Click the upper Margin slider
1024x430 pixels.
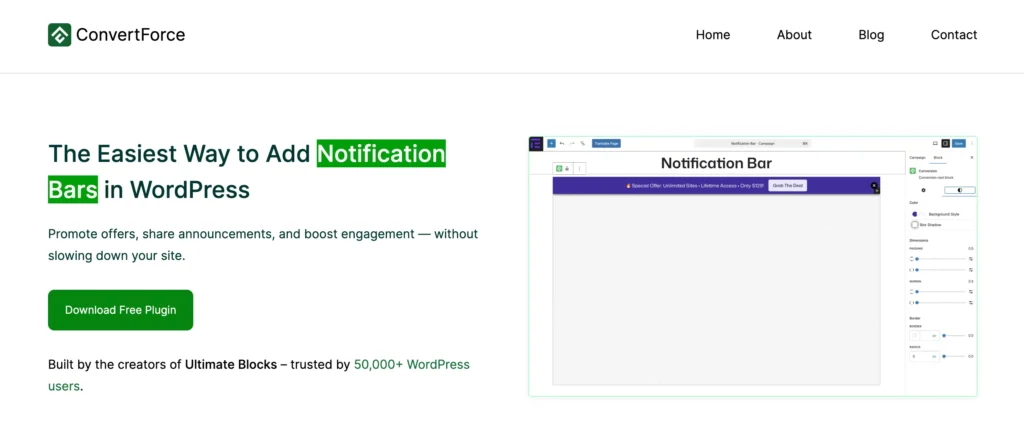pyautogui.click(x=941, y=291)
